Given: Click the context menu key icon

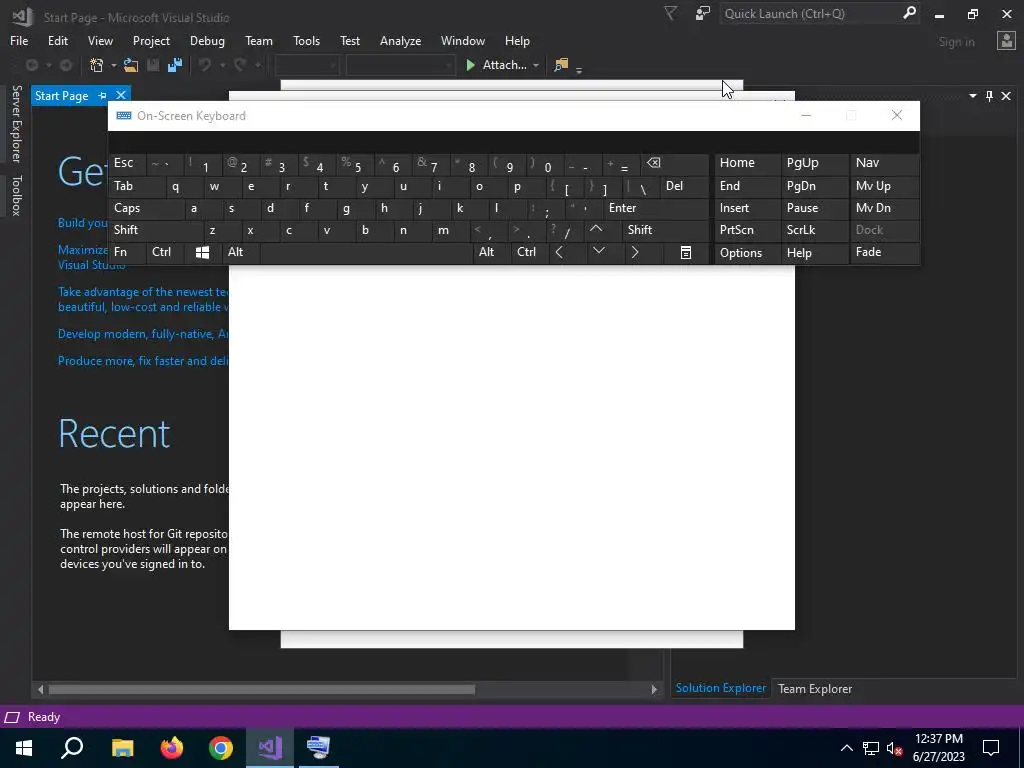Looking at the screenshot, I should tap(686, 252).
